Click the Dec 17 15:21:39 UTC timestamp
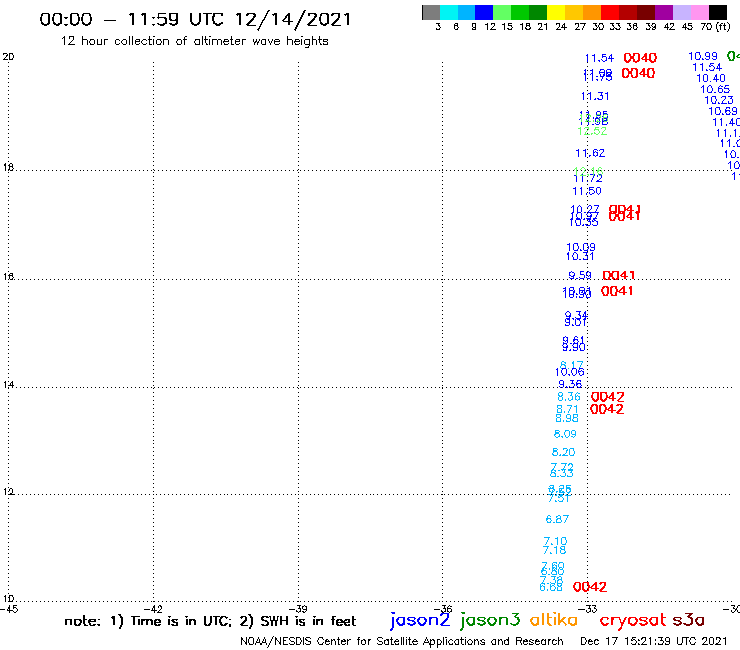The image size is (740, 650). tap(654, 641)
